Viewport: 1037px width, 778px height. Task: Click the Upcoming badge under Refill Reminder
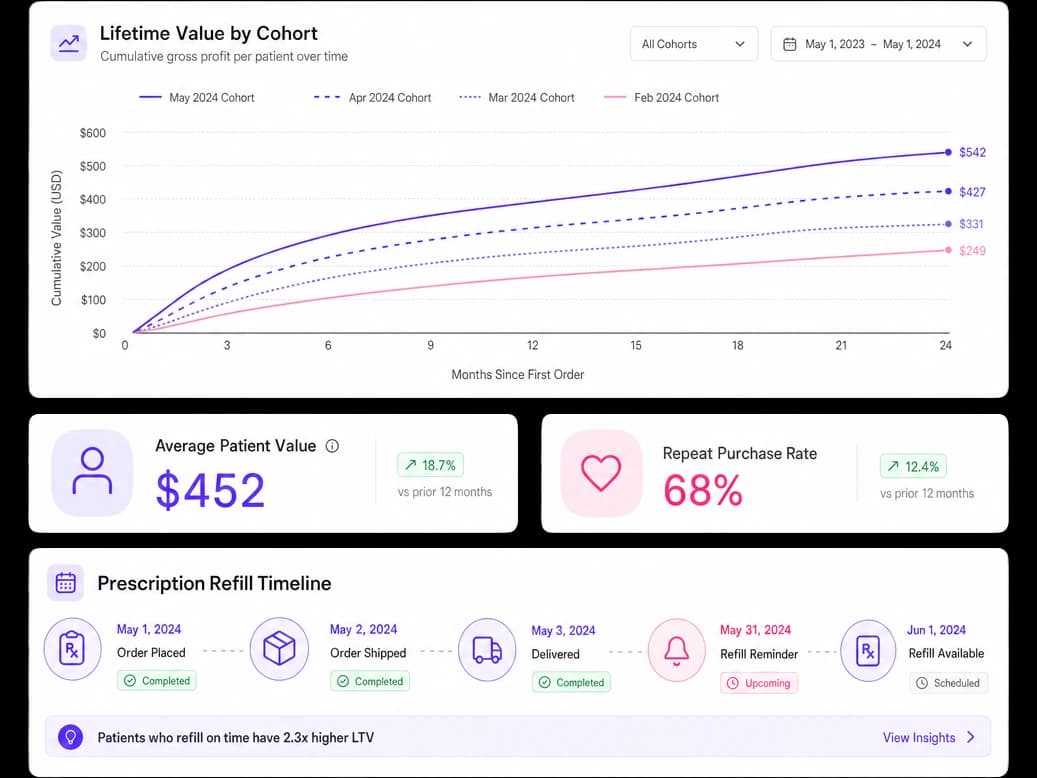point(759,683)
